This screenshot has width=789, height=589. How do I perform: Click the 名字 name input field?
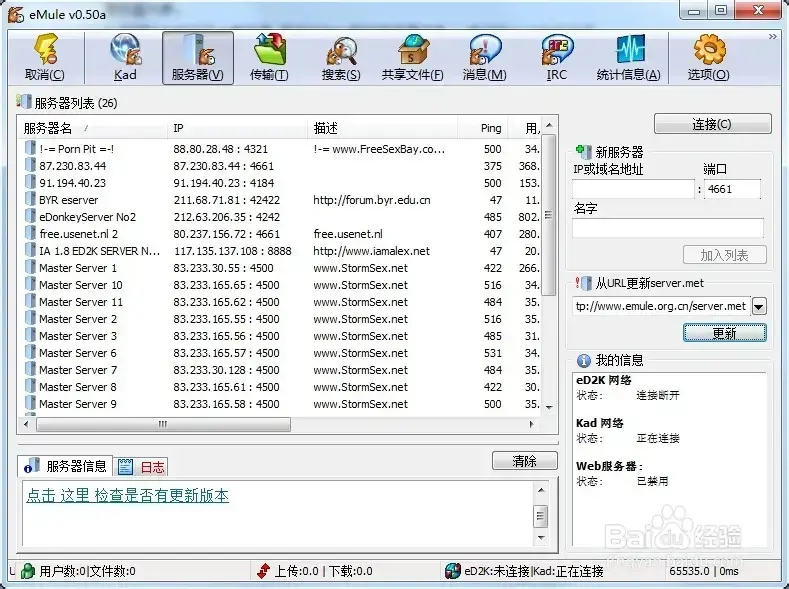(668, 227)
